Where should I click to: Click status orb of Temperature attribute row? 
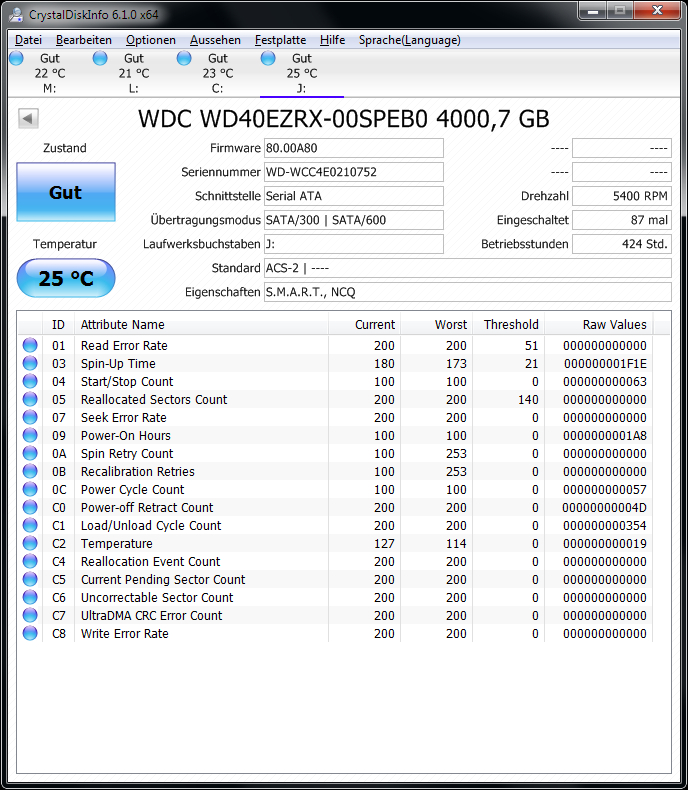point(30,543)
